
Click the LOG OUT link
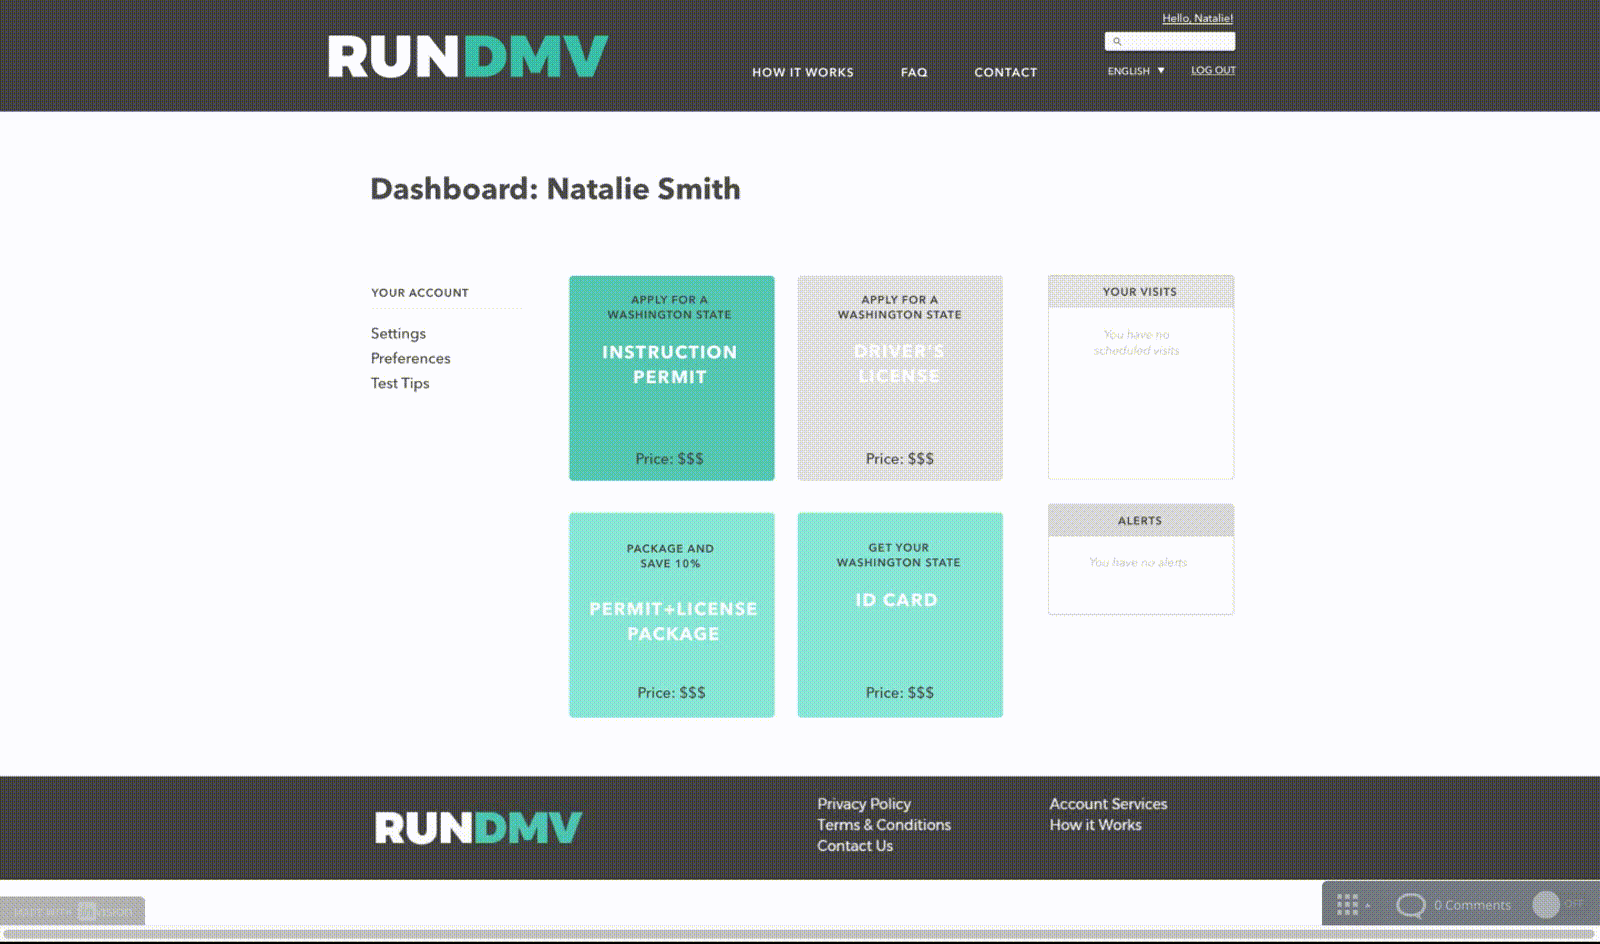tap(1213, 70)
